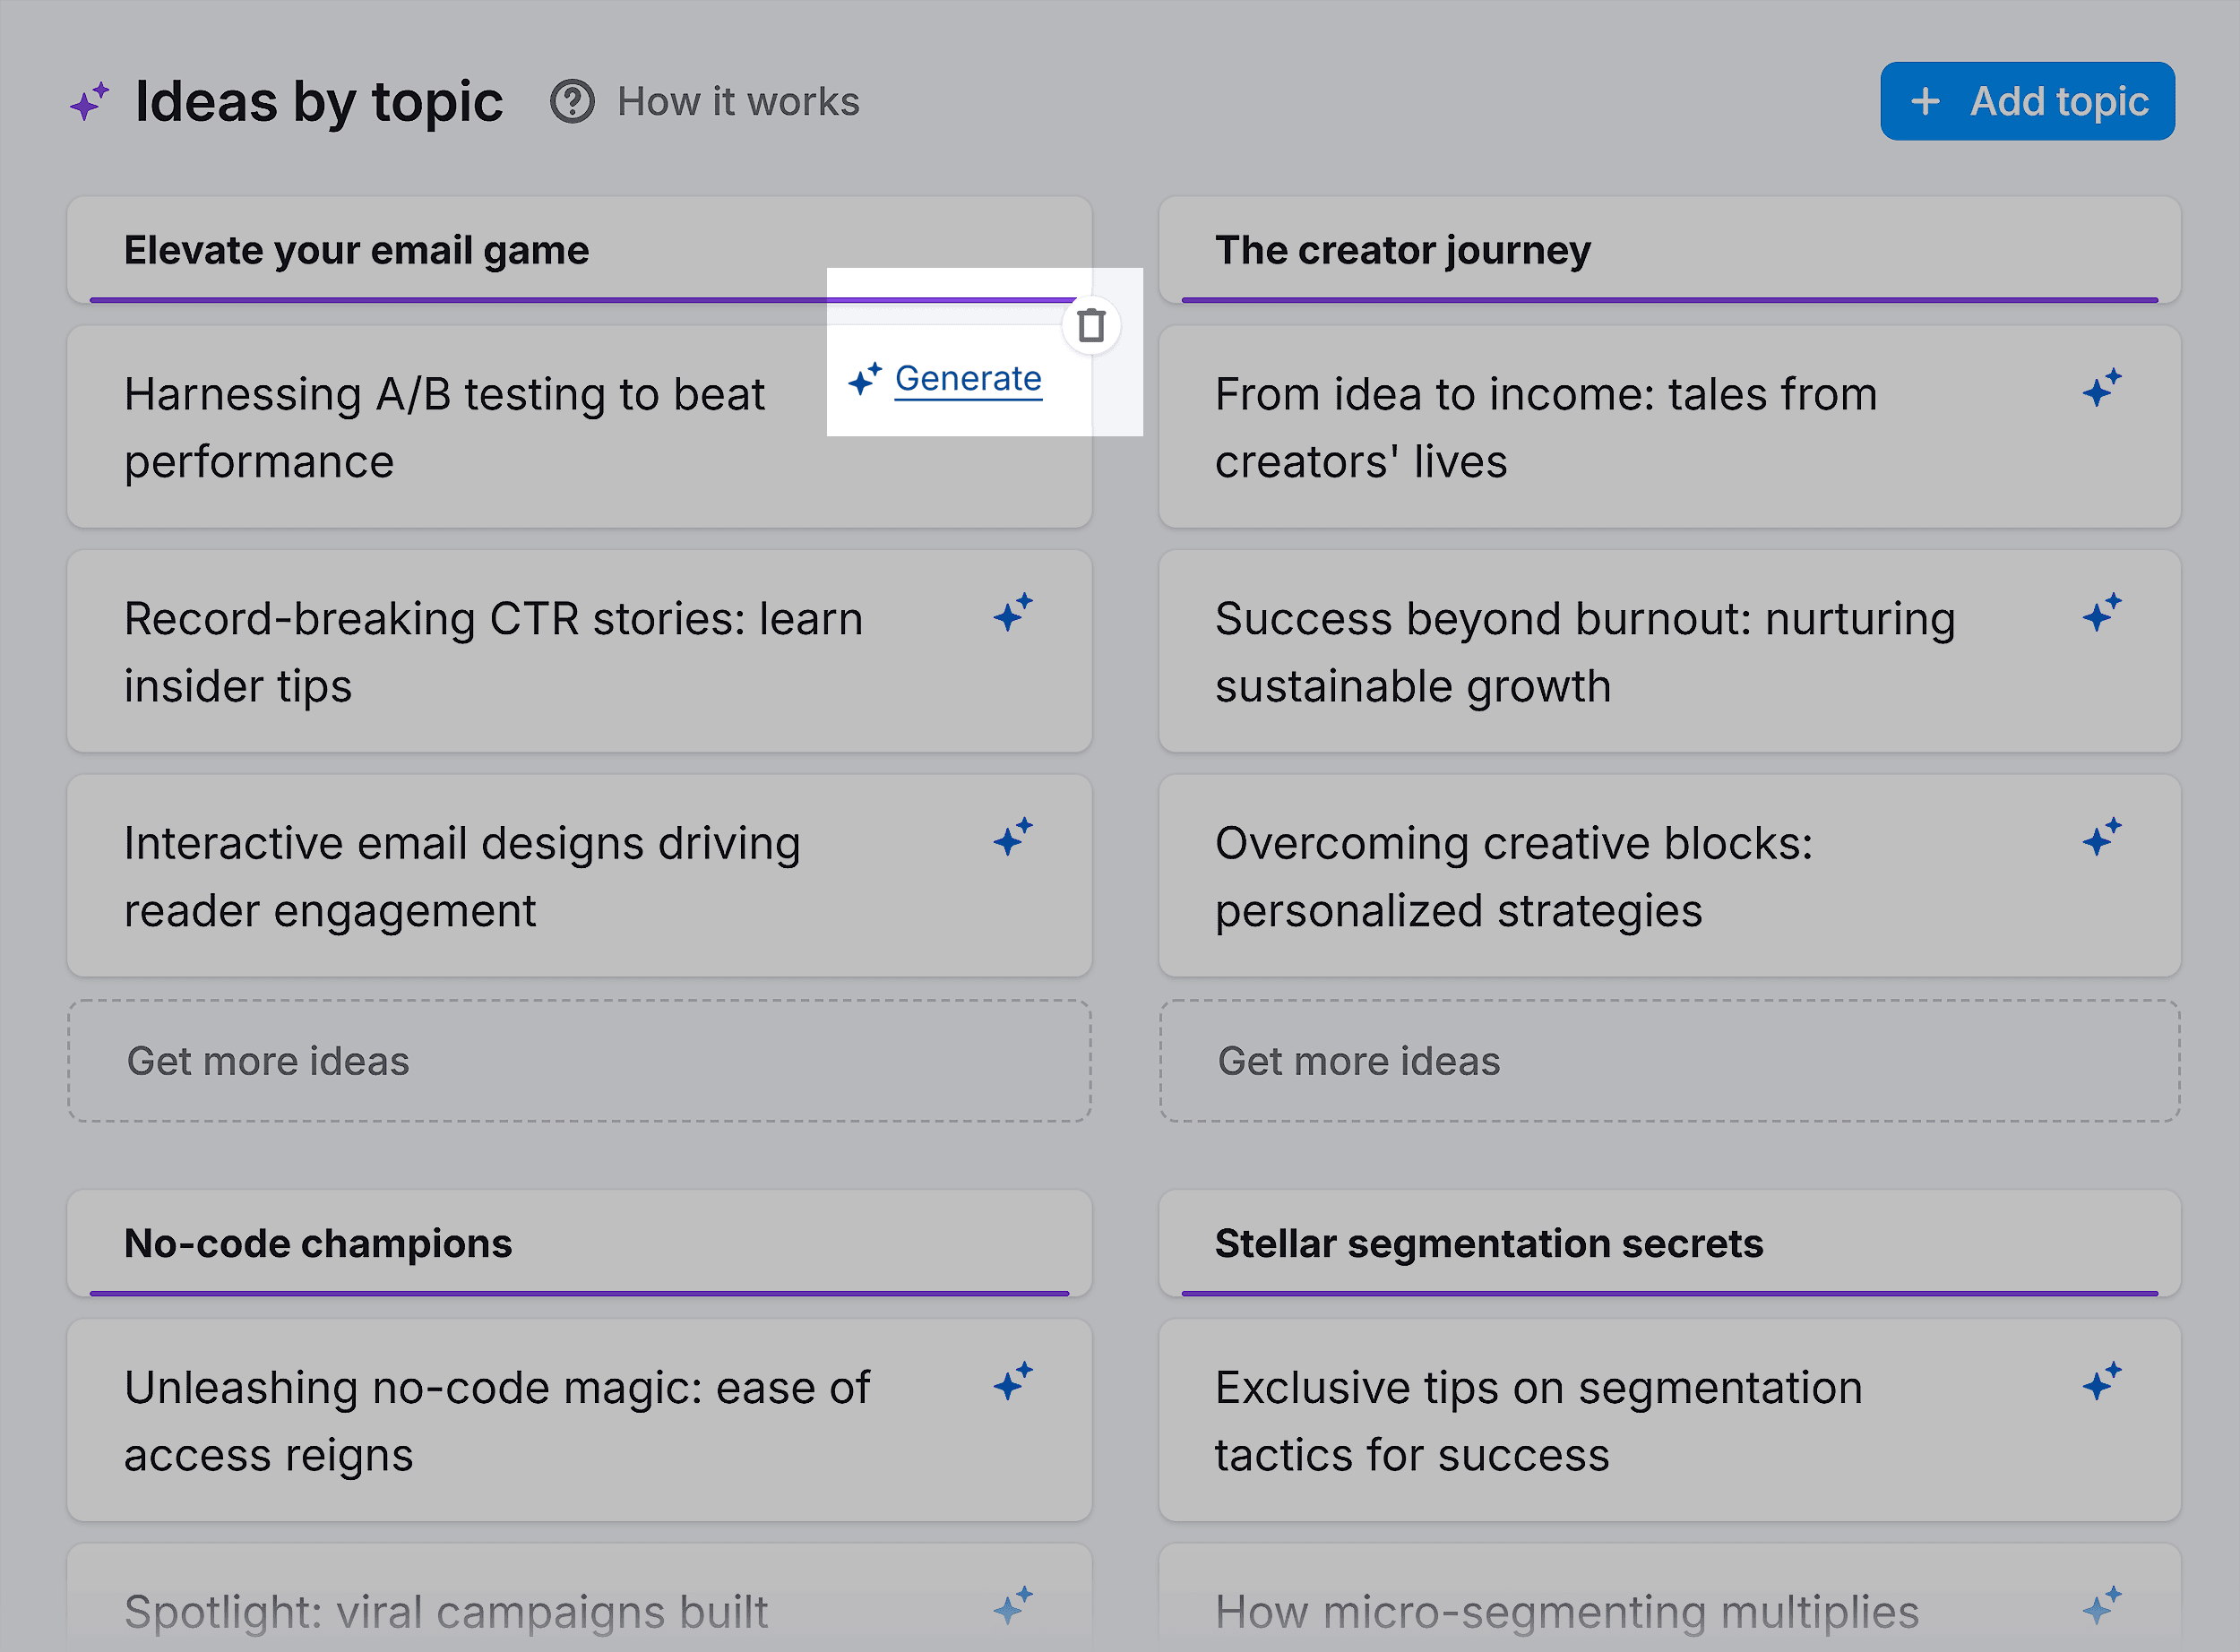Viewport: 2240px width, 1652px height.
Task: Click the sparkle icon on "Exclusive tips on segmentation"
Action: [x=2104, y=1385]
